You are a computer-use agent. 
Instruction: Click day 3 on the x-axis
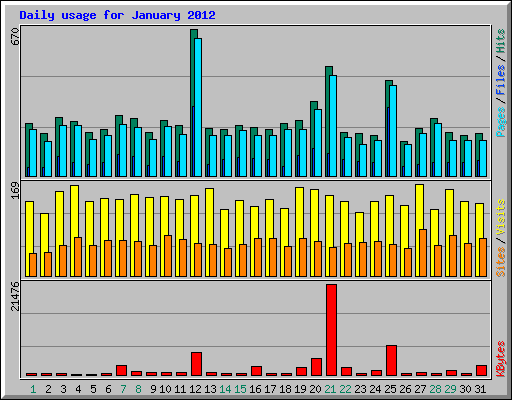(63, 389)
